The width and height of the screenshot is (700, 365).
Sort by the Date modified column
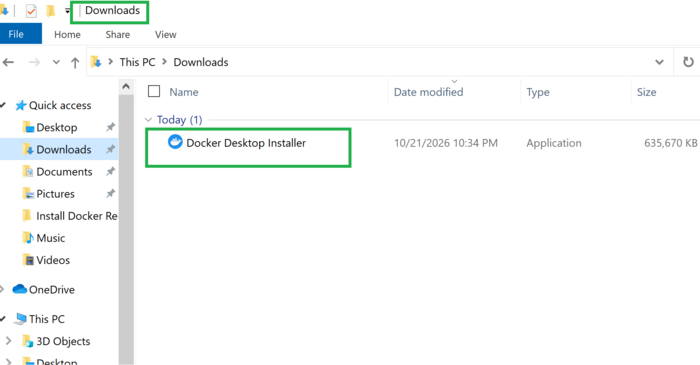pyautogui.click(x=429, y=92)
